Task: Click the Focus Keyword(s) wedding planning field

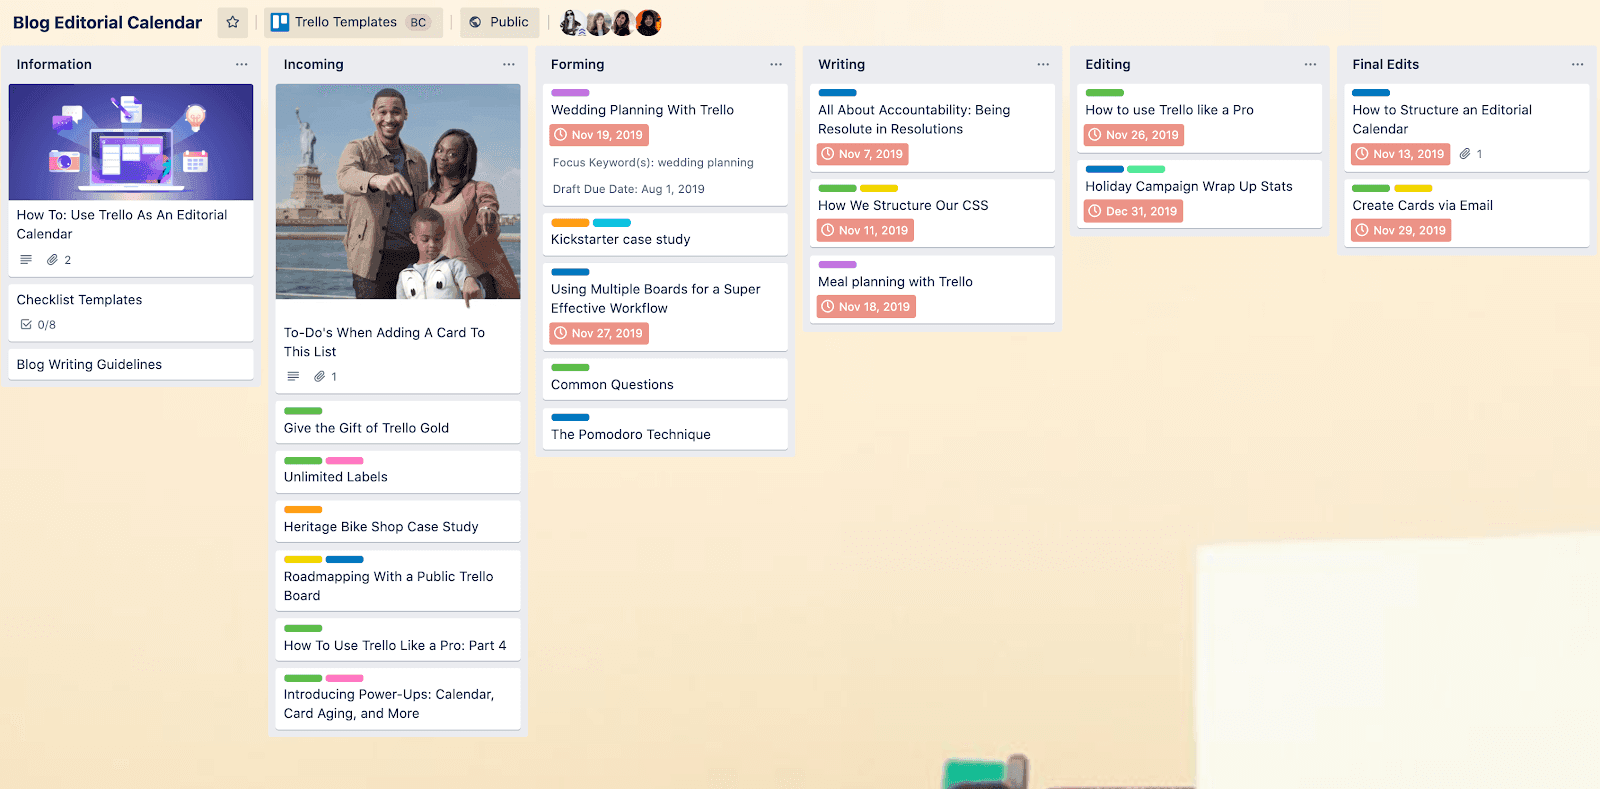Action: point(653,163)
